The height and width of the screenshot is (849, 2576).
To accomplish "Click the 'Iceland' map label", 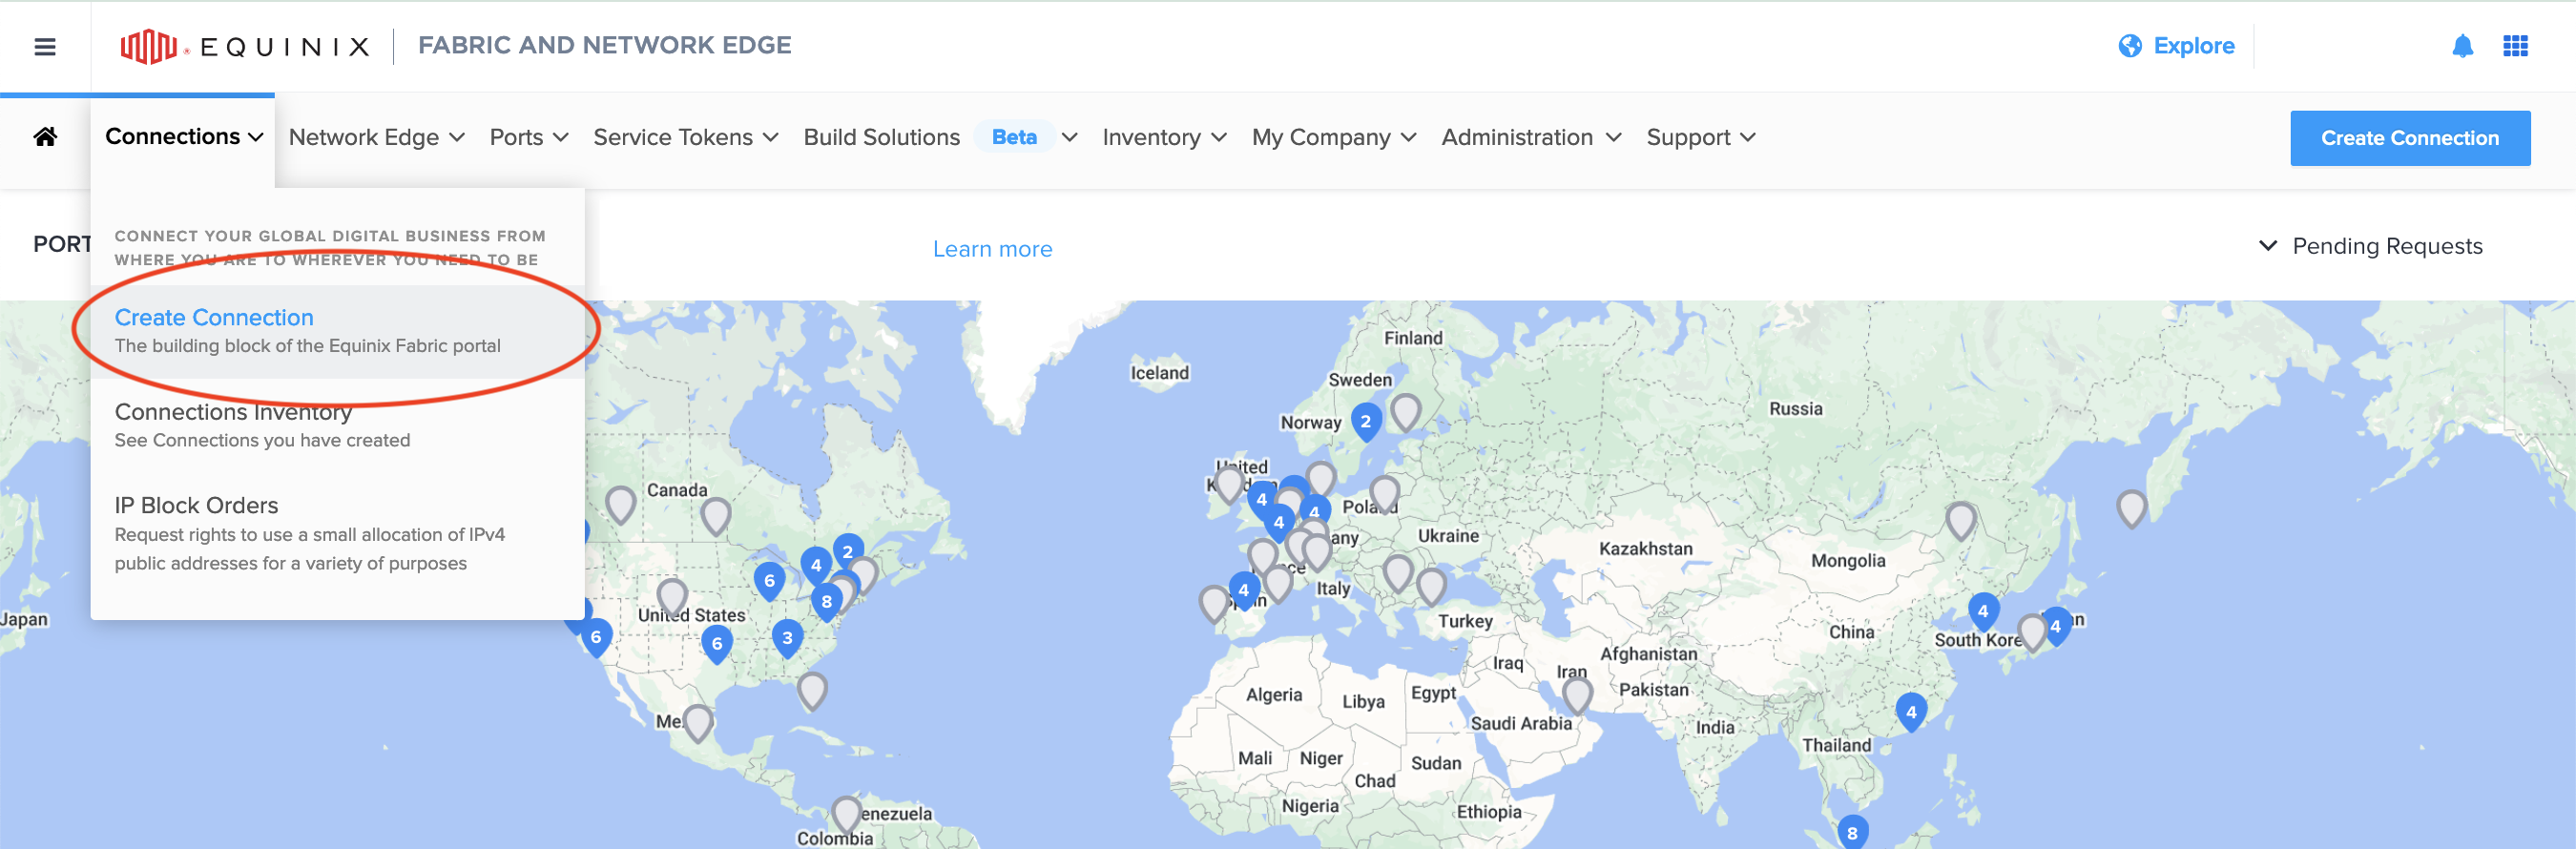I will (1159, 373).
